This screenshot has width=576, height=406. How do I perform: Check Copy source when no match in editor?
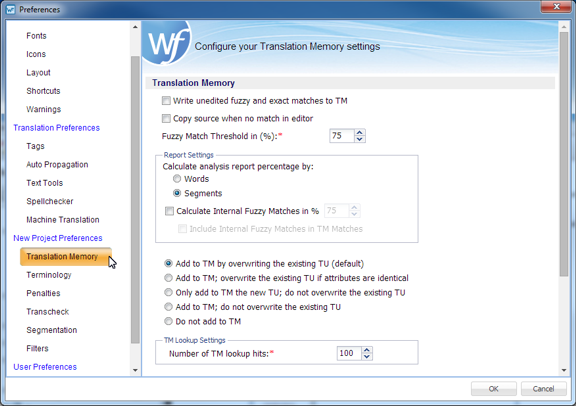click(166, 118)
